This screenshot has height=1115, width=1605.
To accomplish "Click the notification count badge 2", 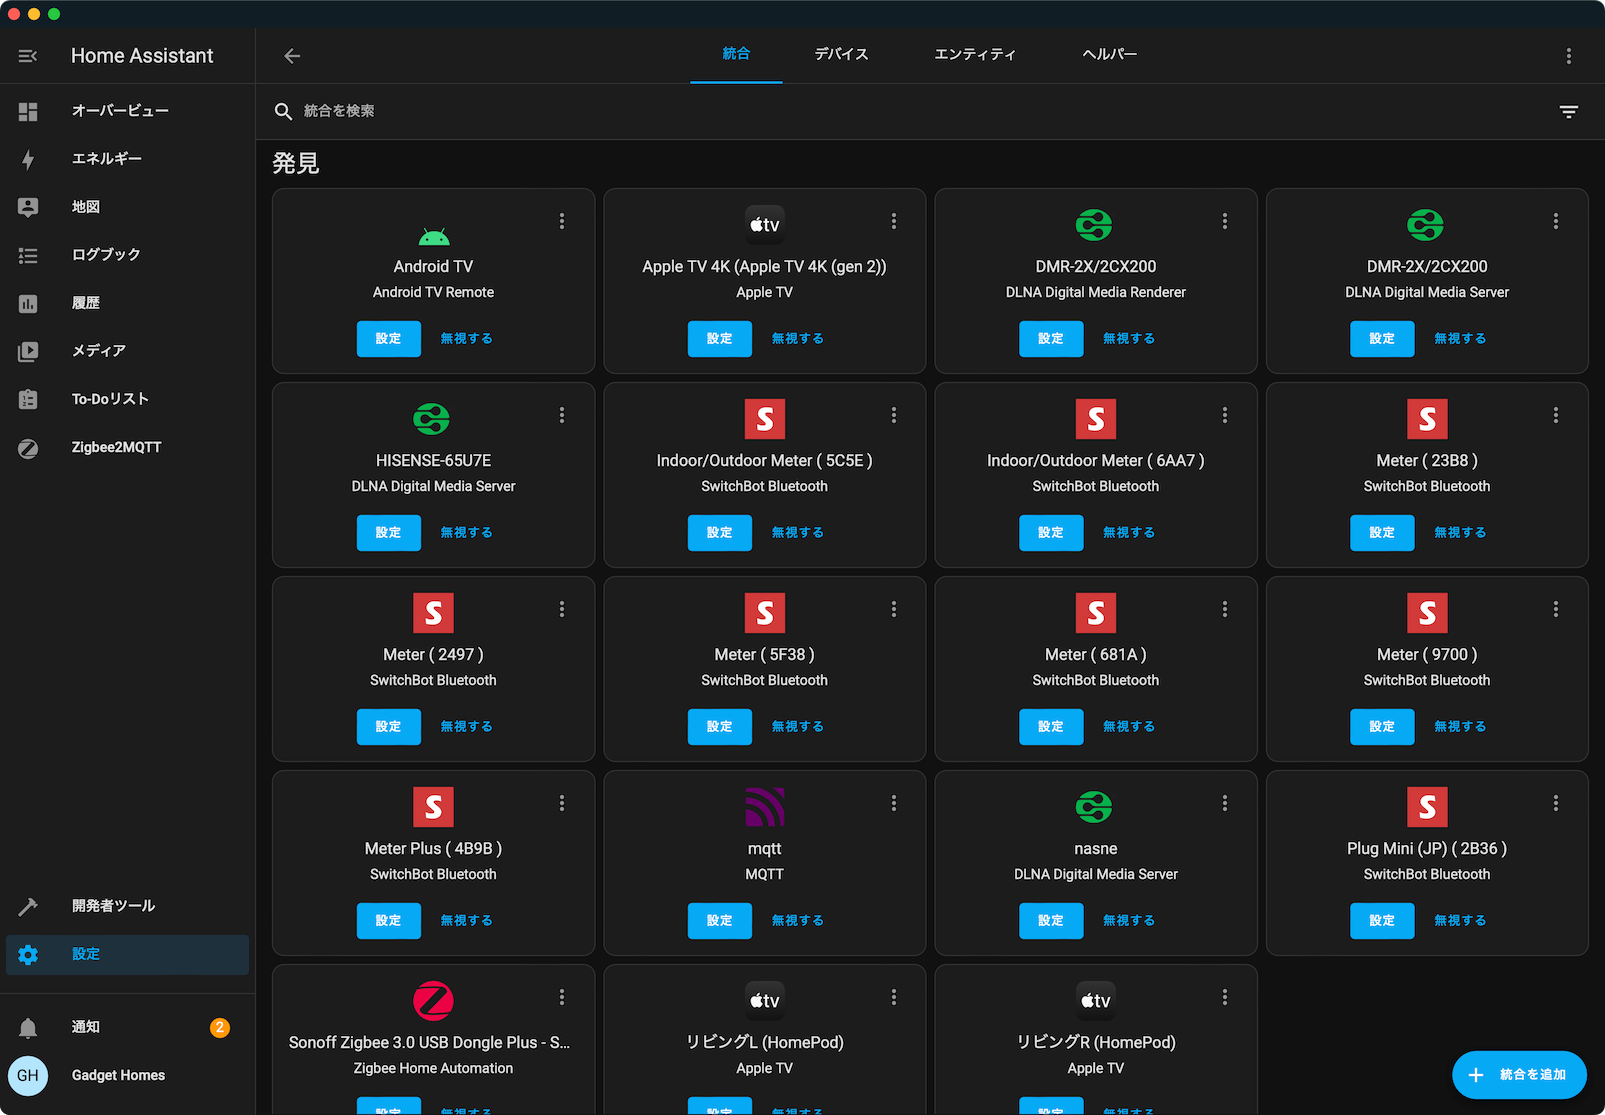I will pos(220,1027).
